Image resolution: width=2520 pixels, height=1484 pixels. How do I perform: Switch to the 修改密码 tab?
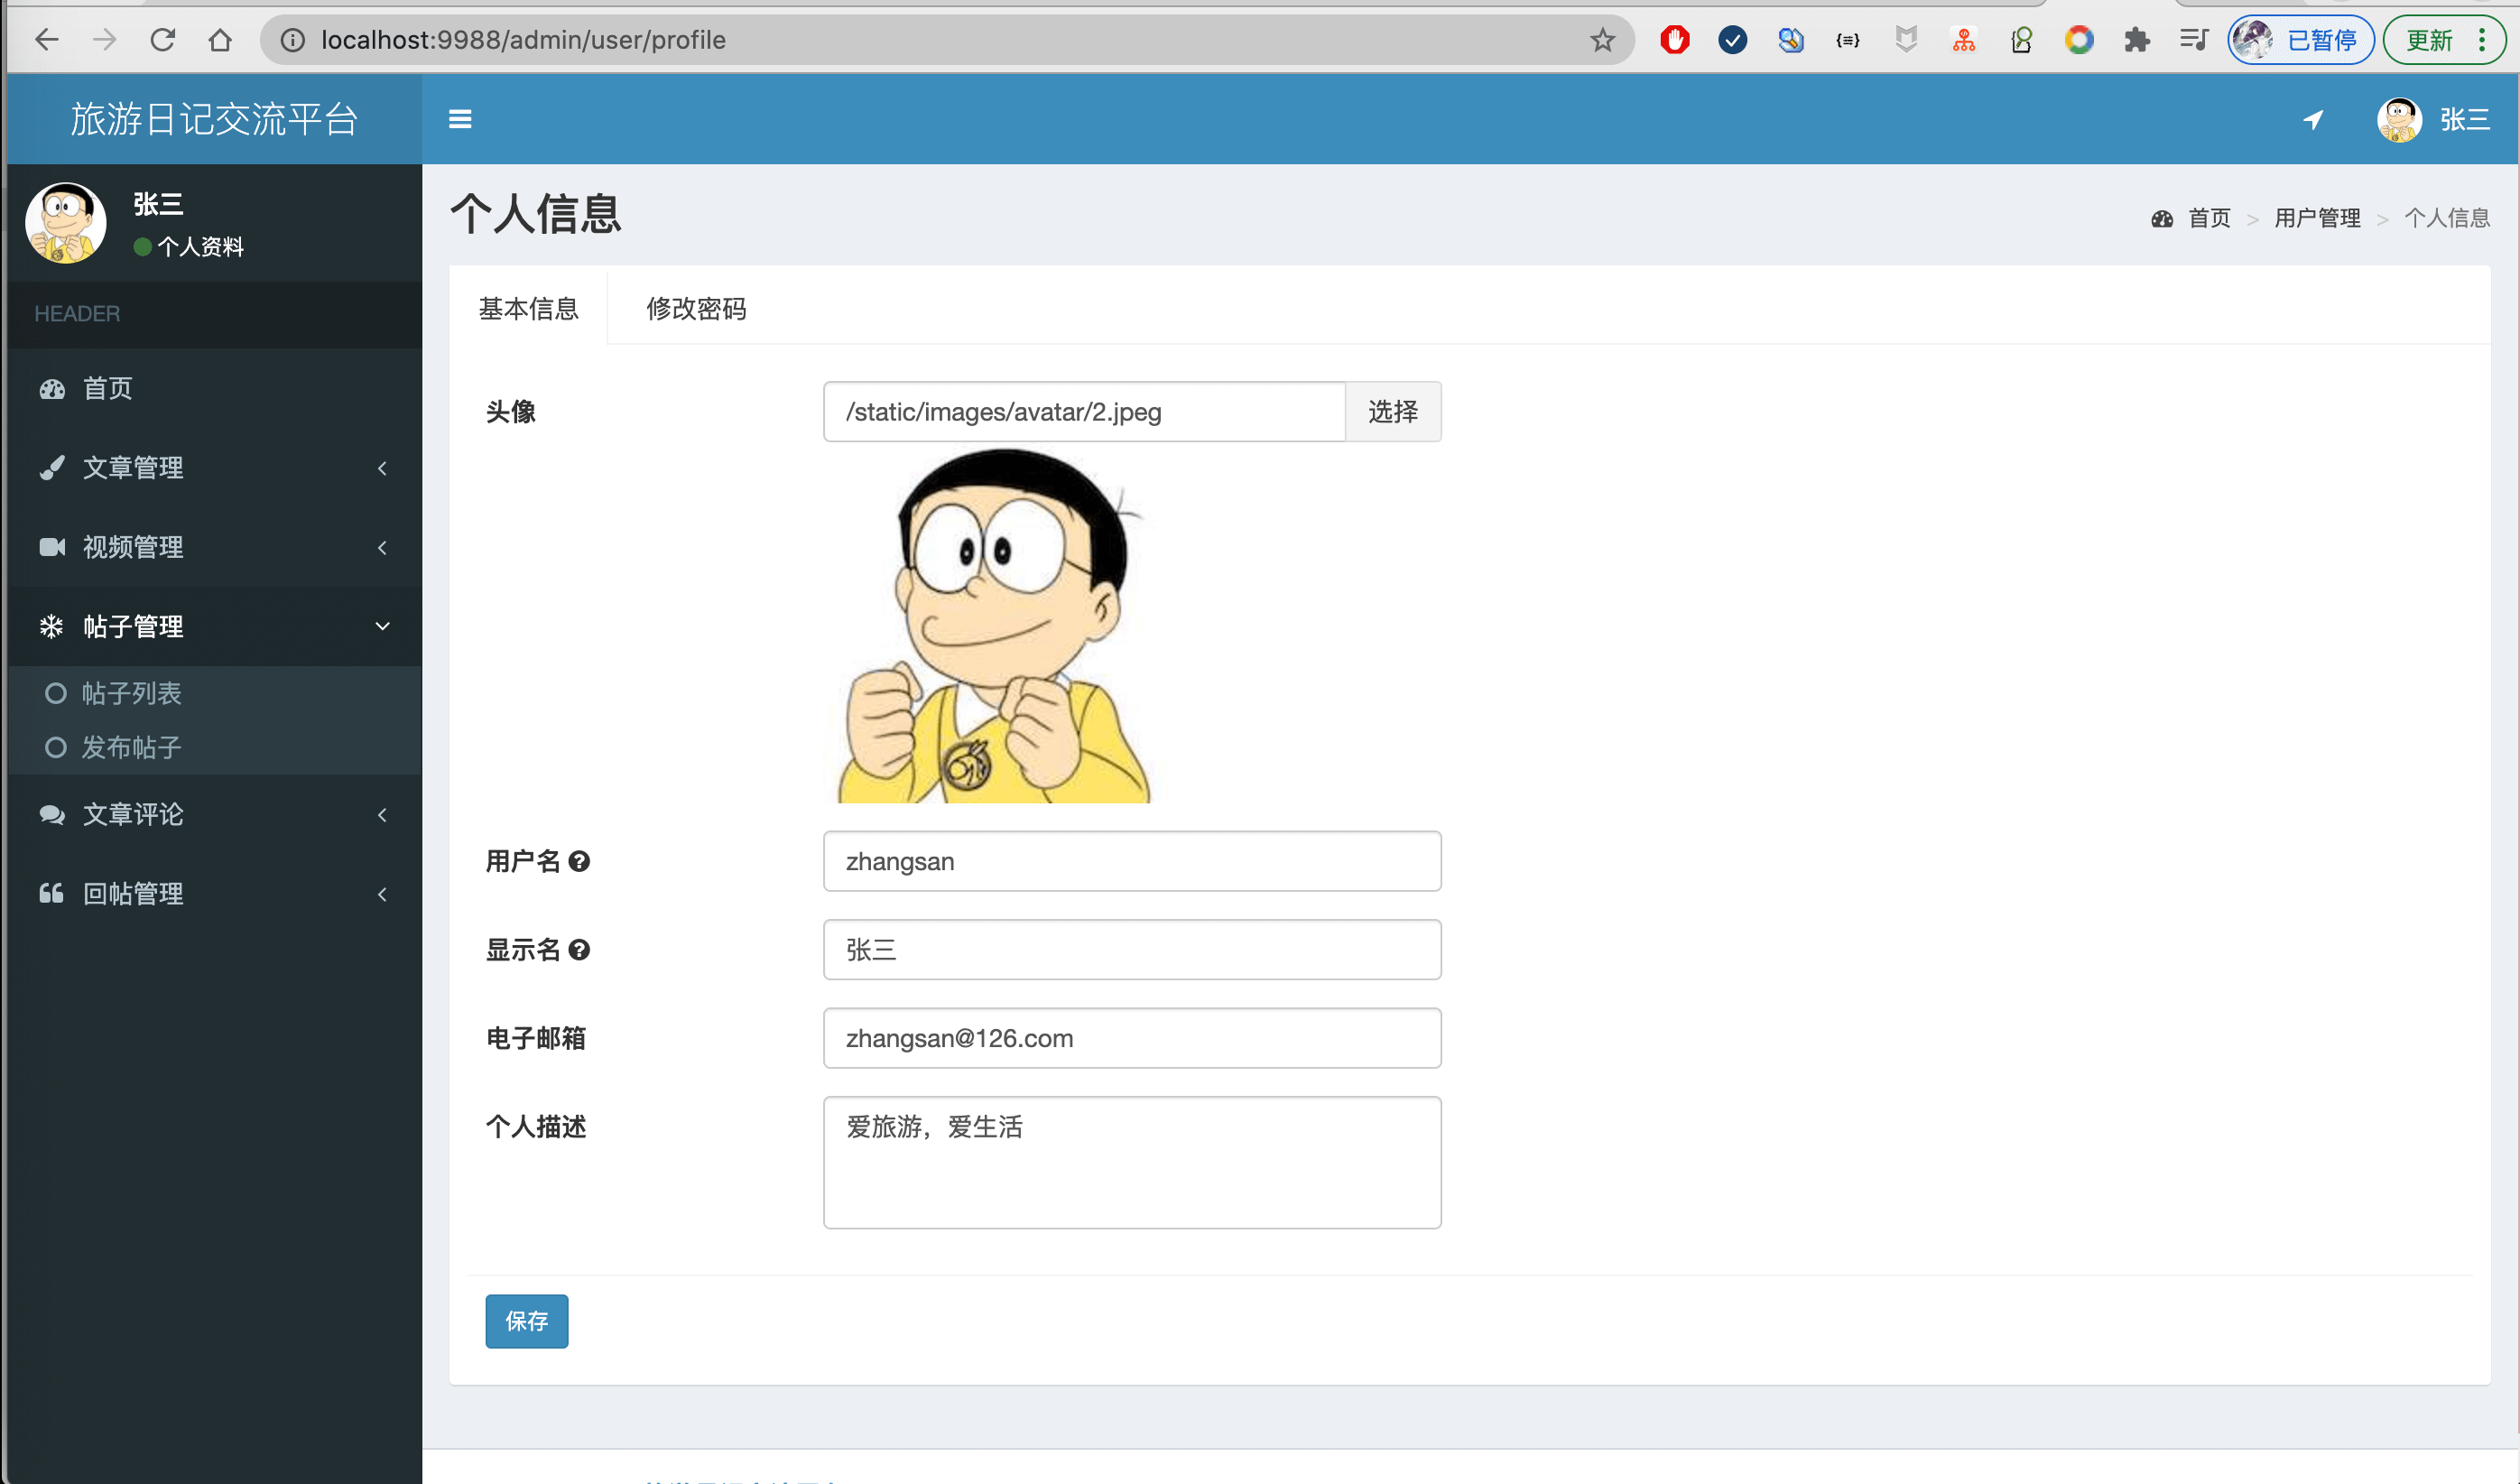point(696,309)
